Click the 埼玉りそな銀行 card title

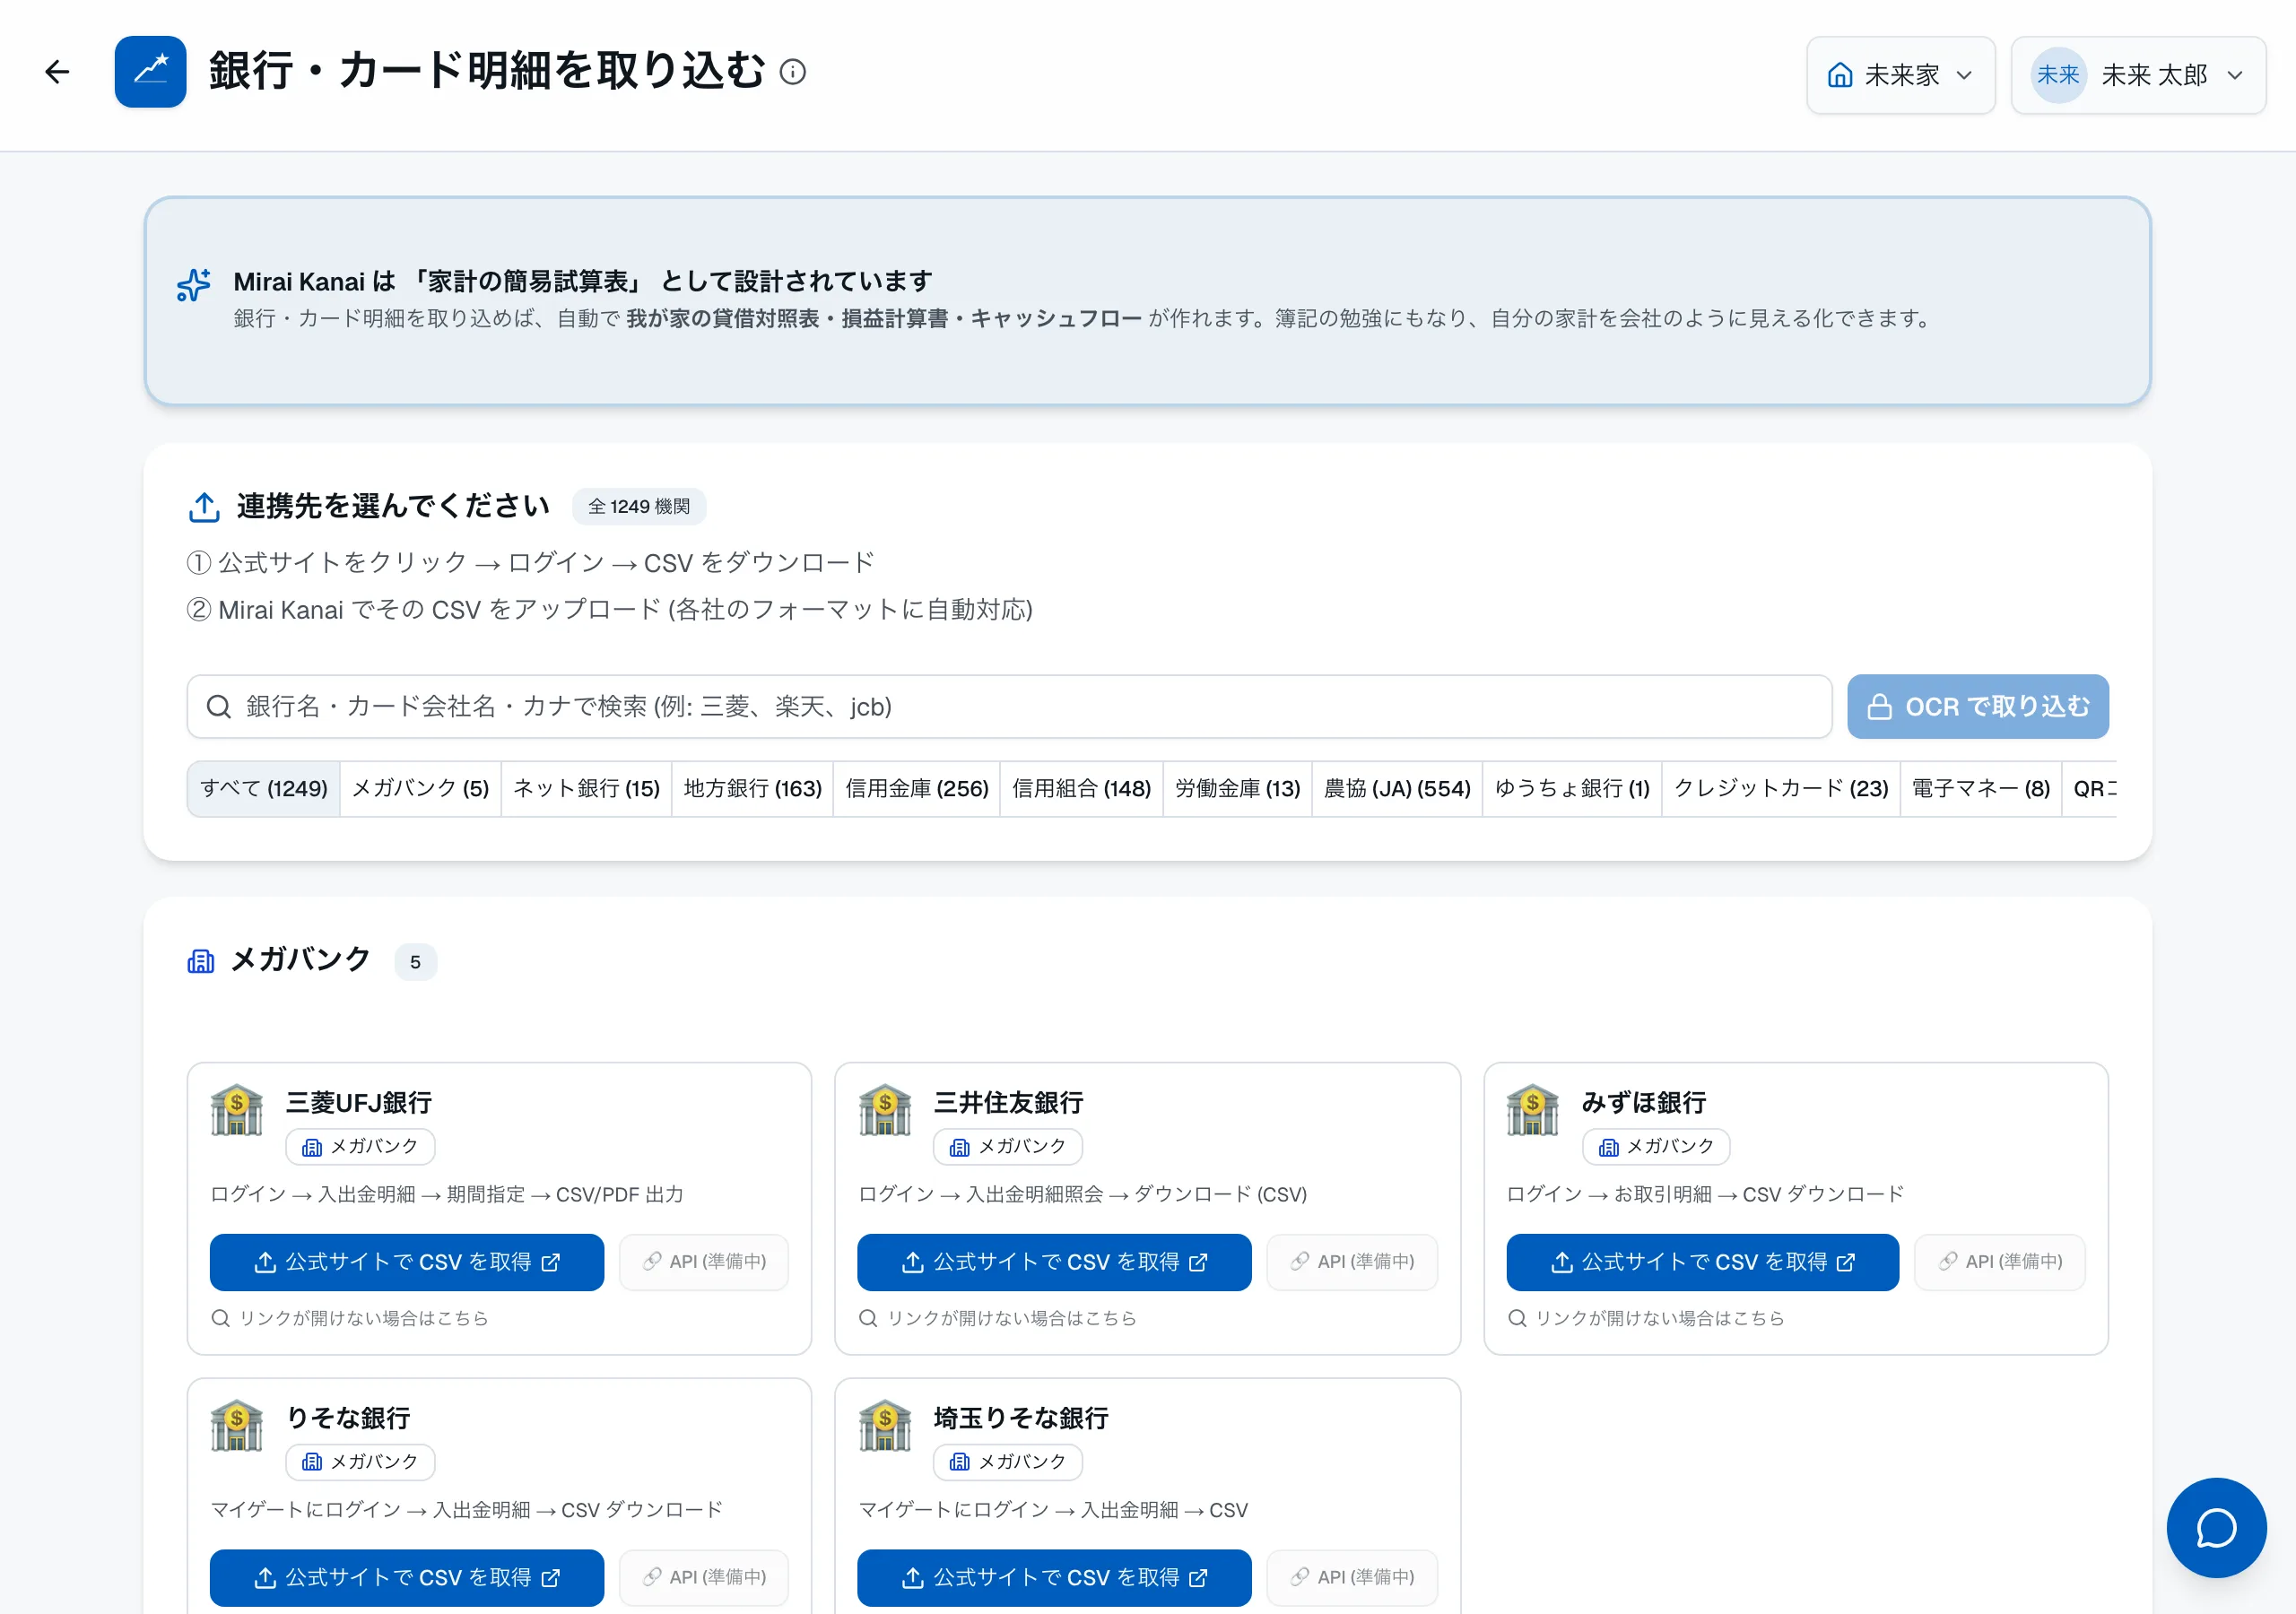tap(1021, 1418)
